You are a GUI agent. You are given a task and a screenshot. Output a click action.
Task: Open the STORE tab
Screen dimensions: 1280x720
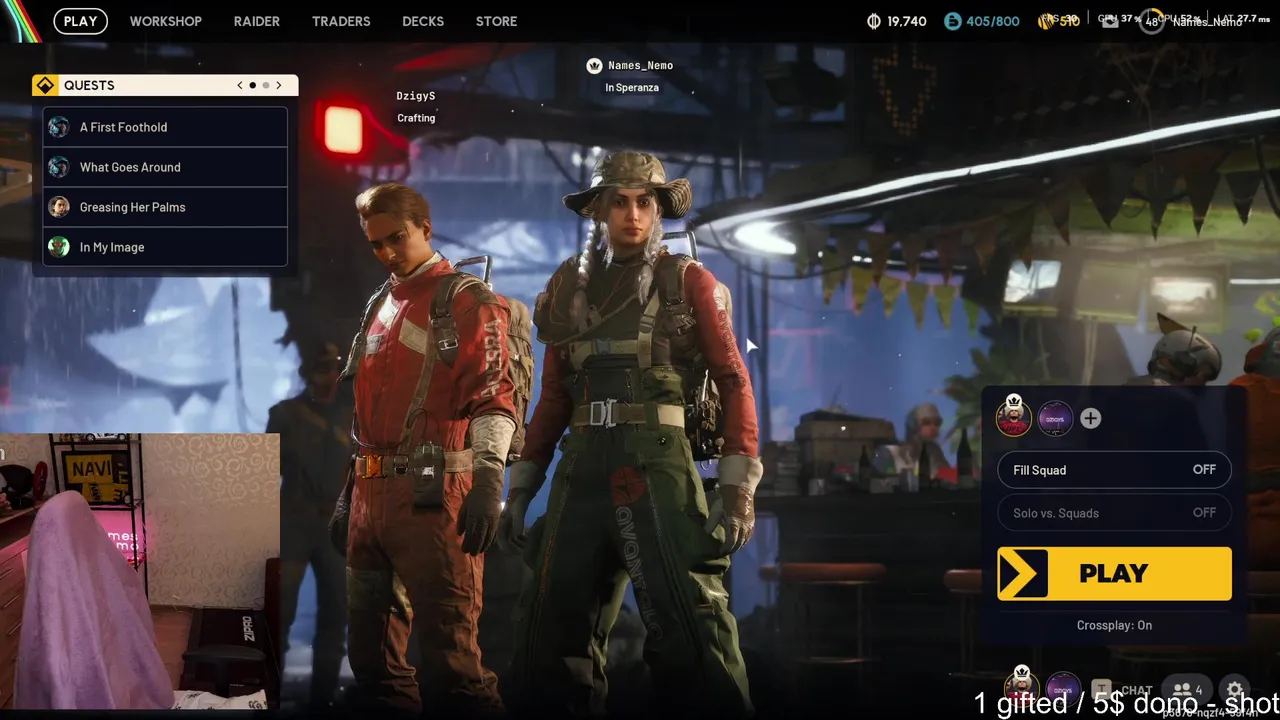pos(496,21)
